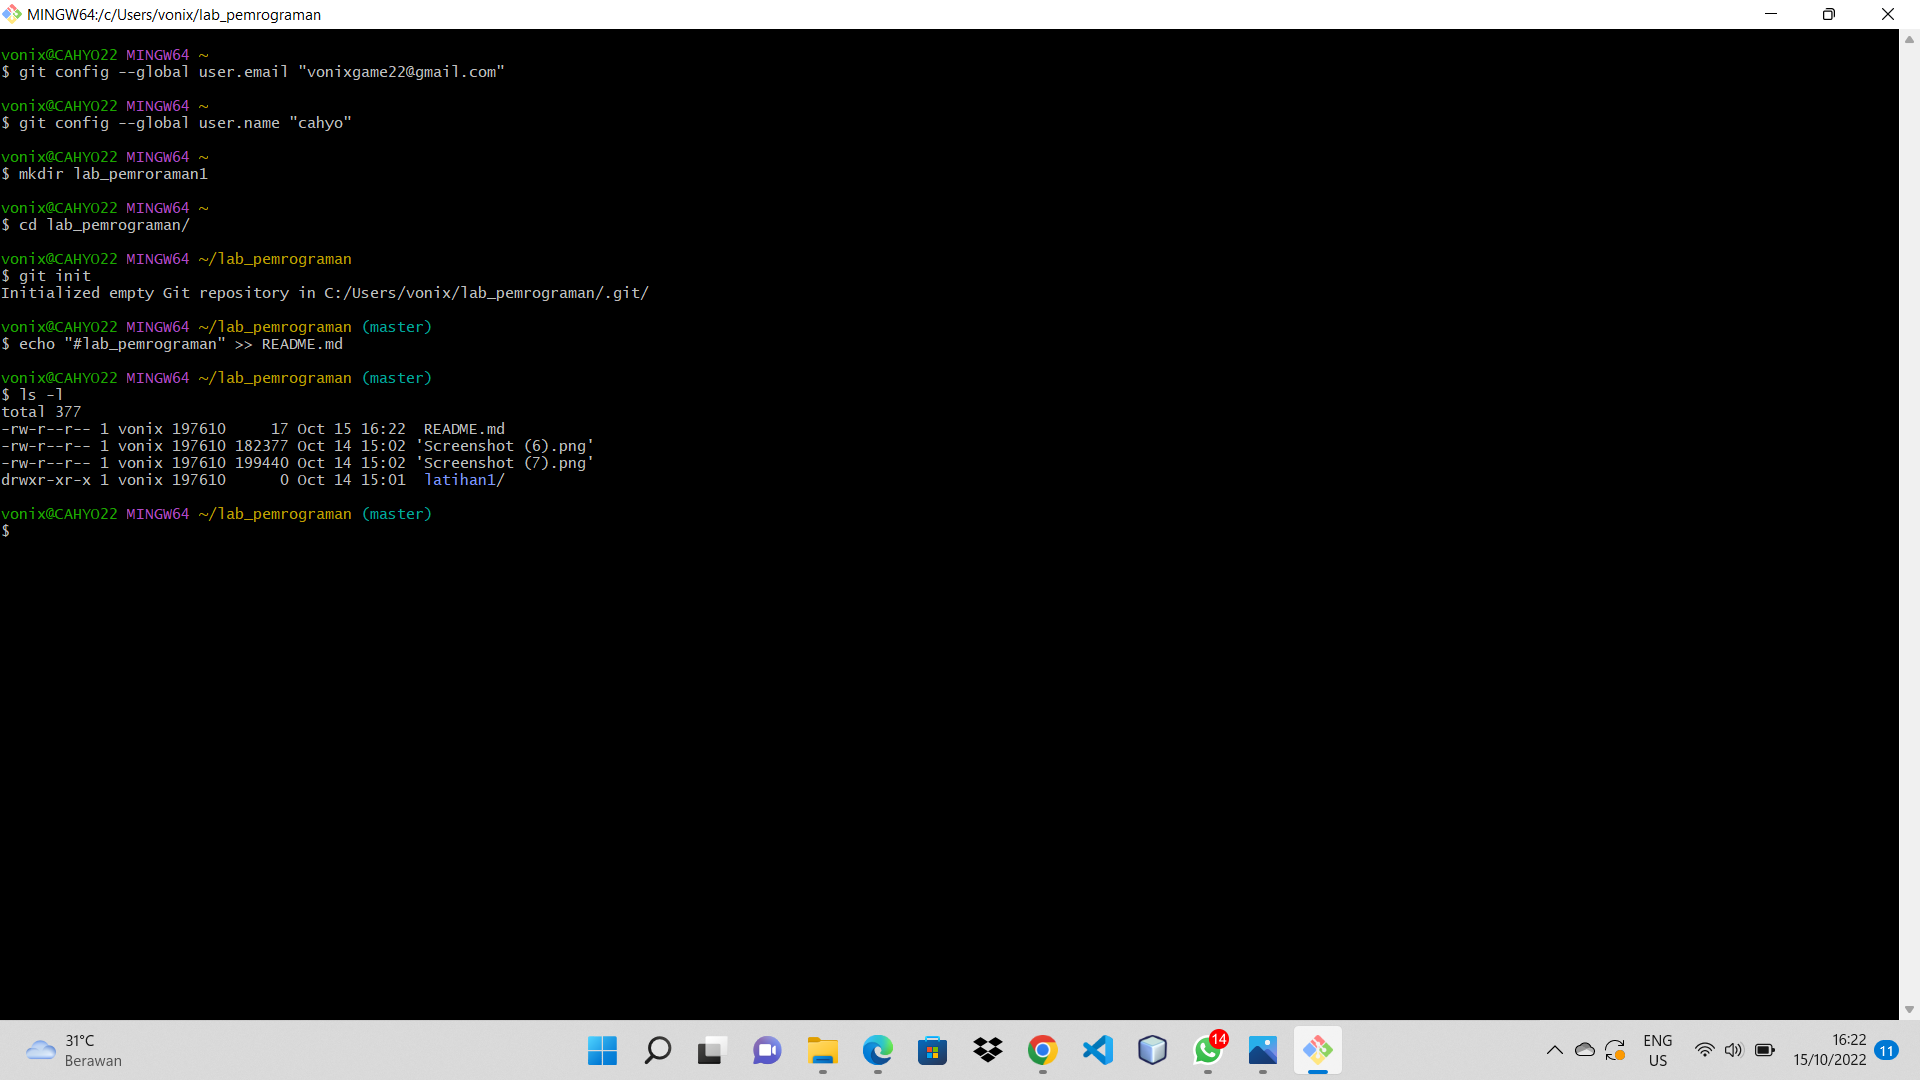Click the Git Bash icon in the title bar

pos(12,14)
